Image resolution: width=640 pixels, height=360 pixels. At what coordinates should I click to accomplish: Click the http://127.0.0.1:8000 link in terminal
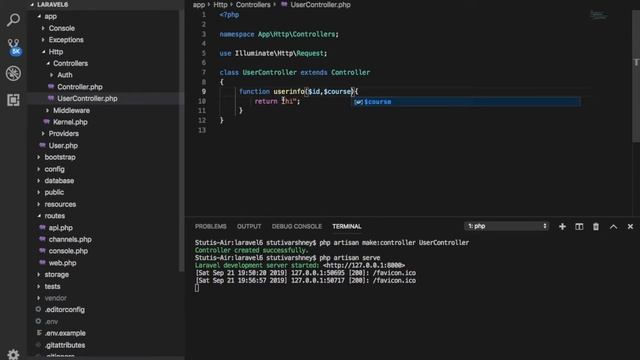point(364,265)
